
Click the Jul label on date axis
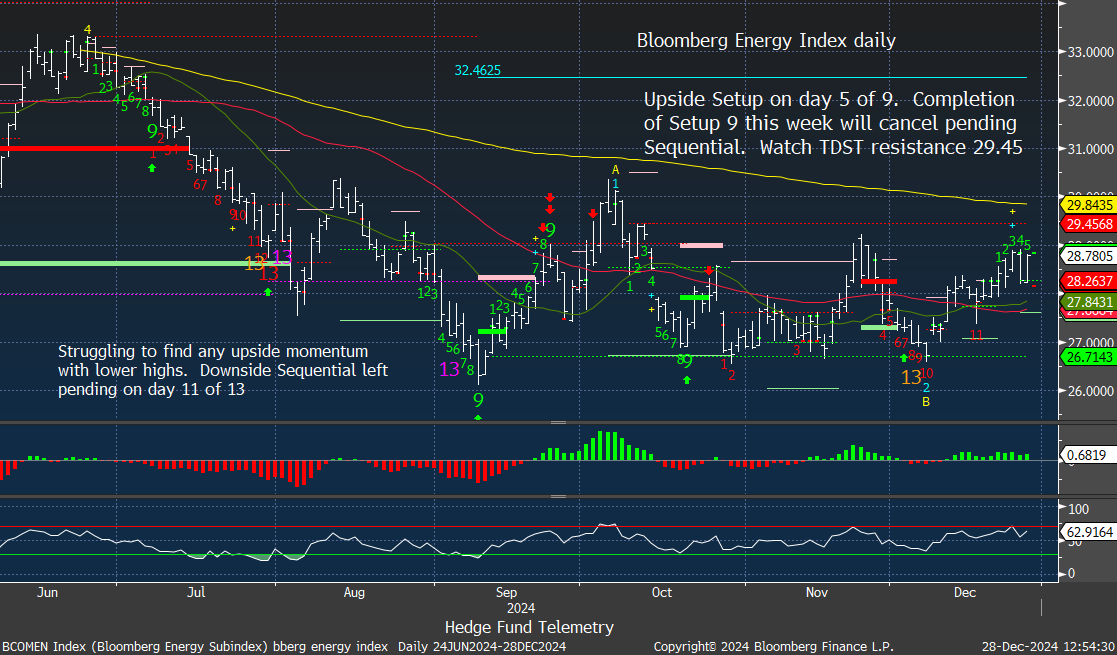(x=196, y=592)
